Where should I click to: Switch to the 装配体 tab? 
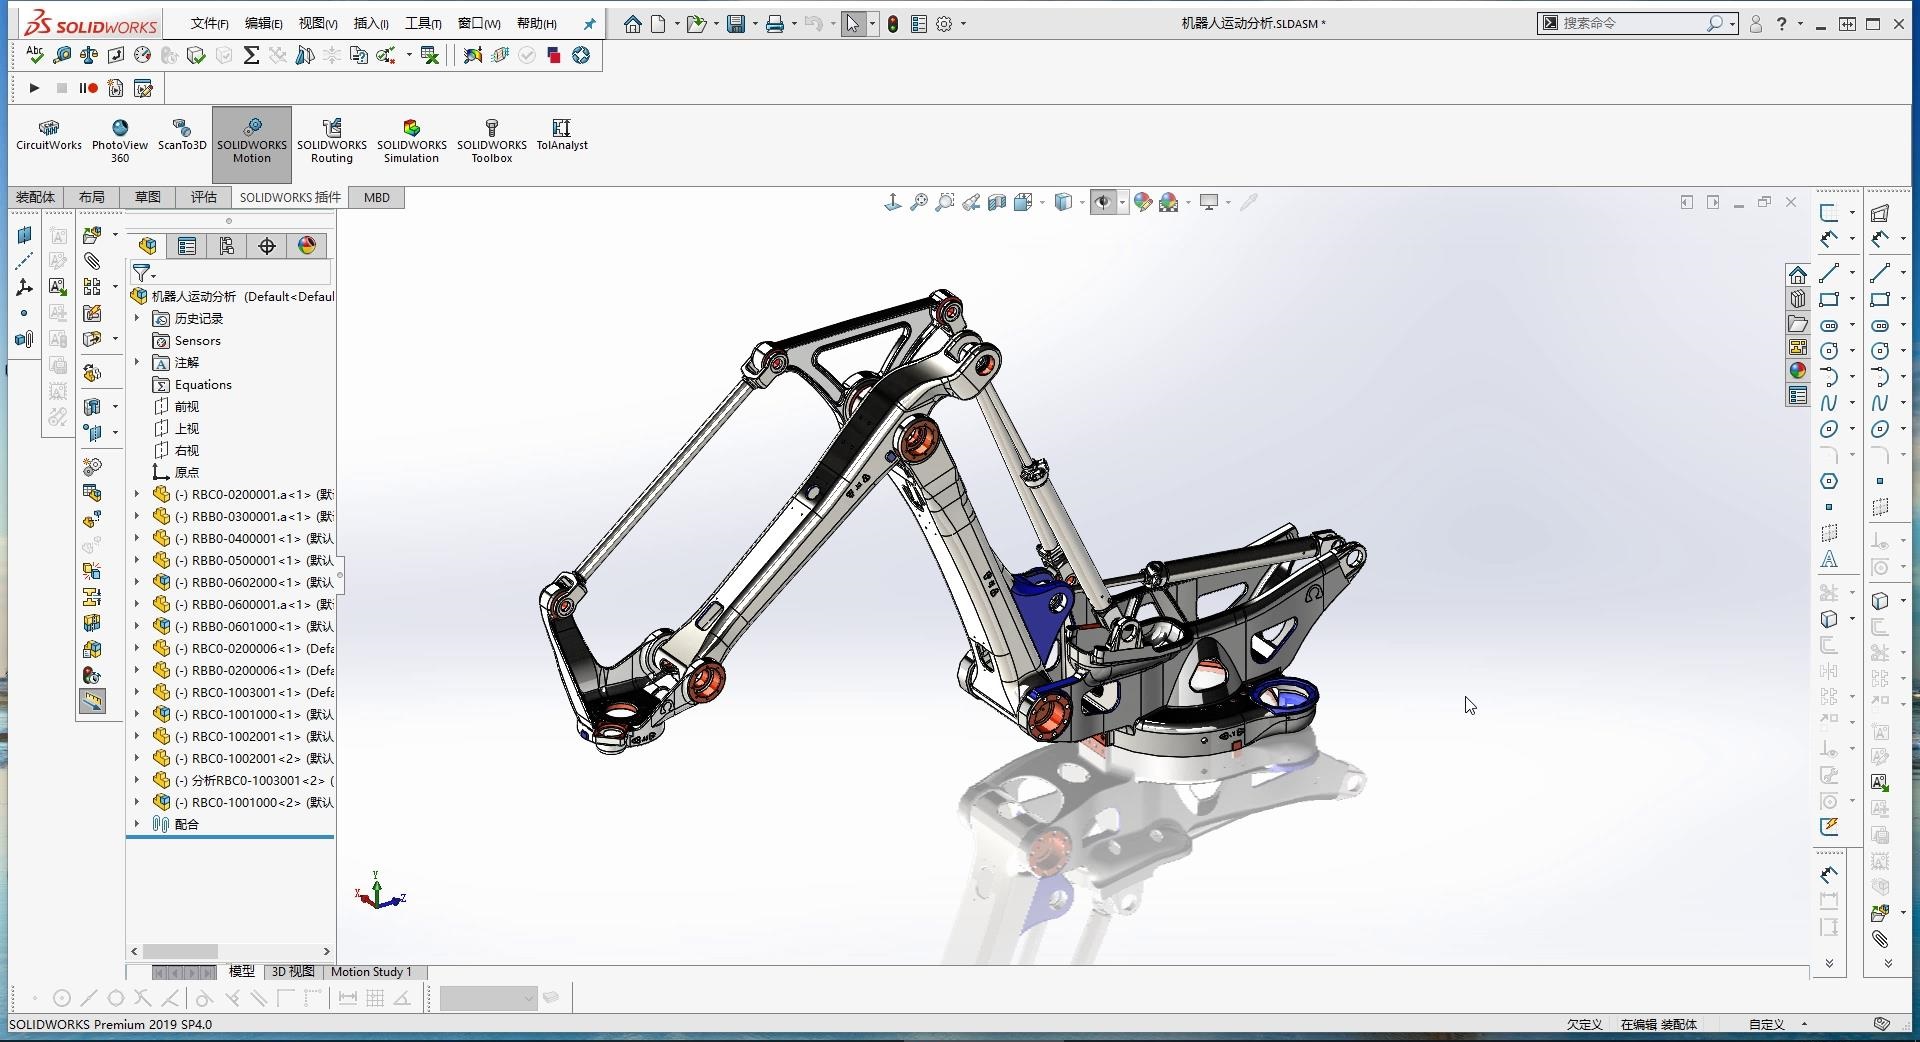click(36, 197)
